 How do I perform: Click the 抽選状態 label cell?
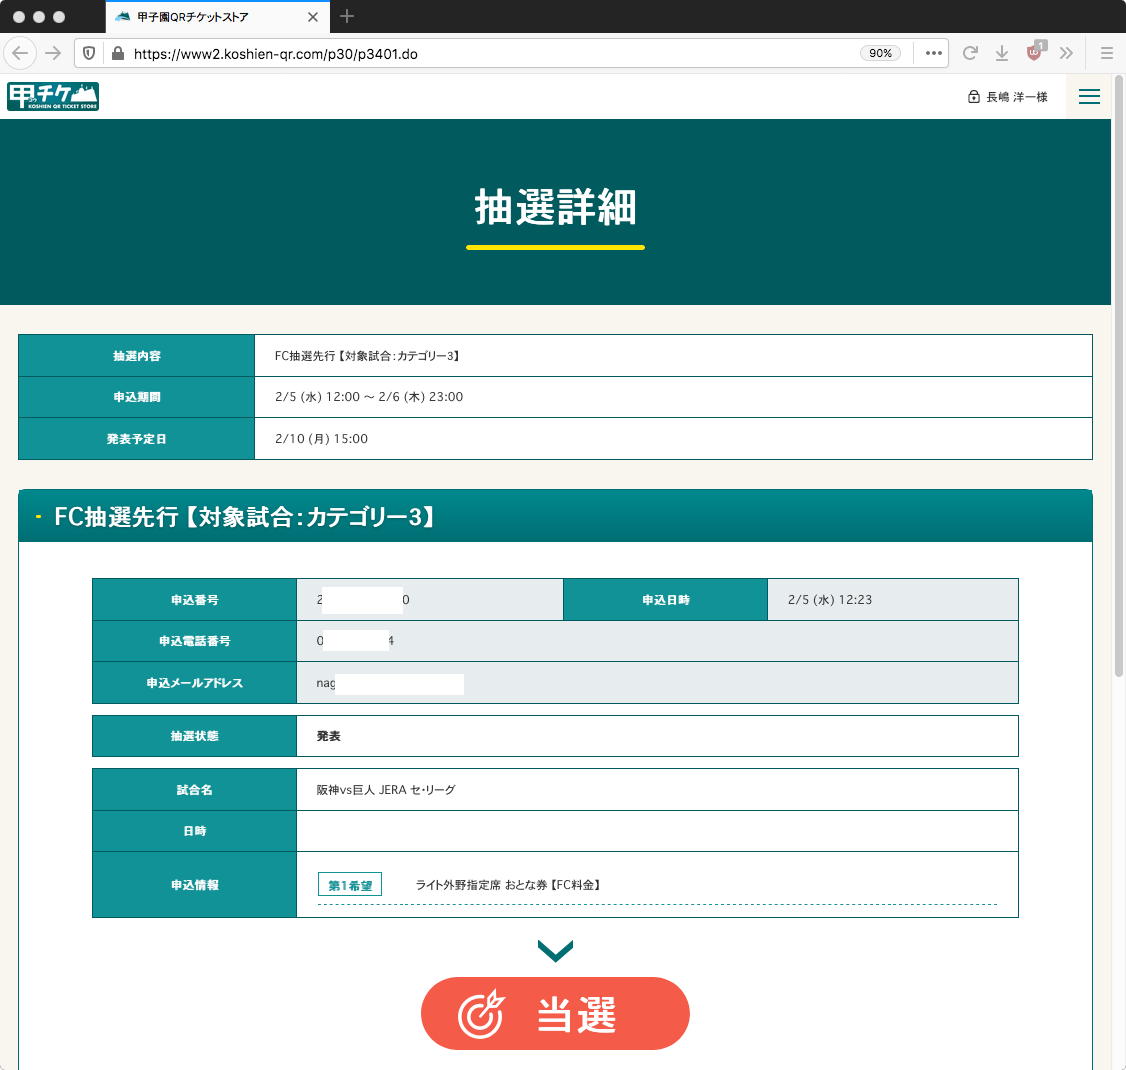pyautogui.click(x=195, y=736)
